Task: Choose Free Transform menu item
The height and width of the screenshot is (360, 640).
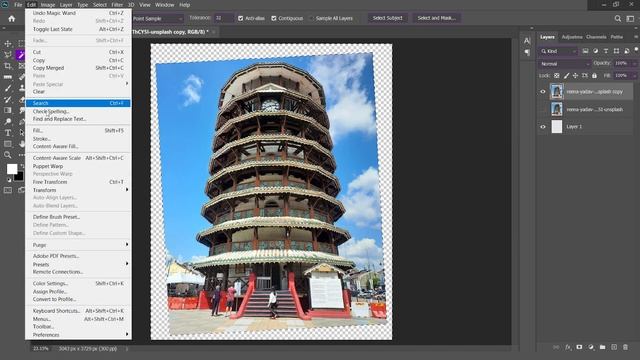Action: click(x=78, y=182)
